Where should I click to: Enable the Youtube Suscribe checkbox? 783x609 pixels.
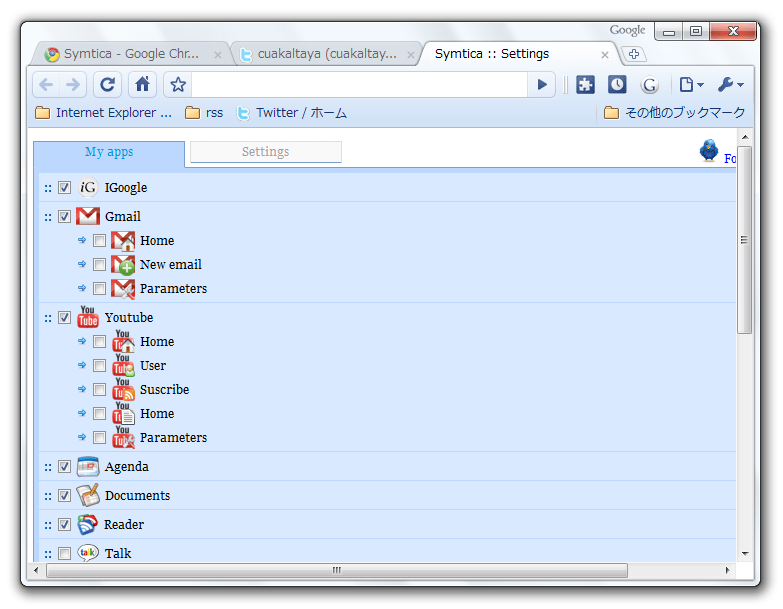[x=99, y=389]
